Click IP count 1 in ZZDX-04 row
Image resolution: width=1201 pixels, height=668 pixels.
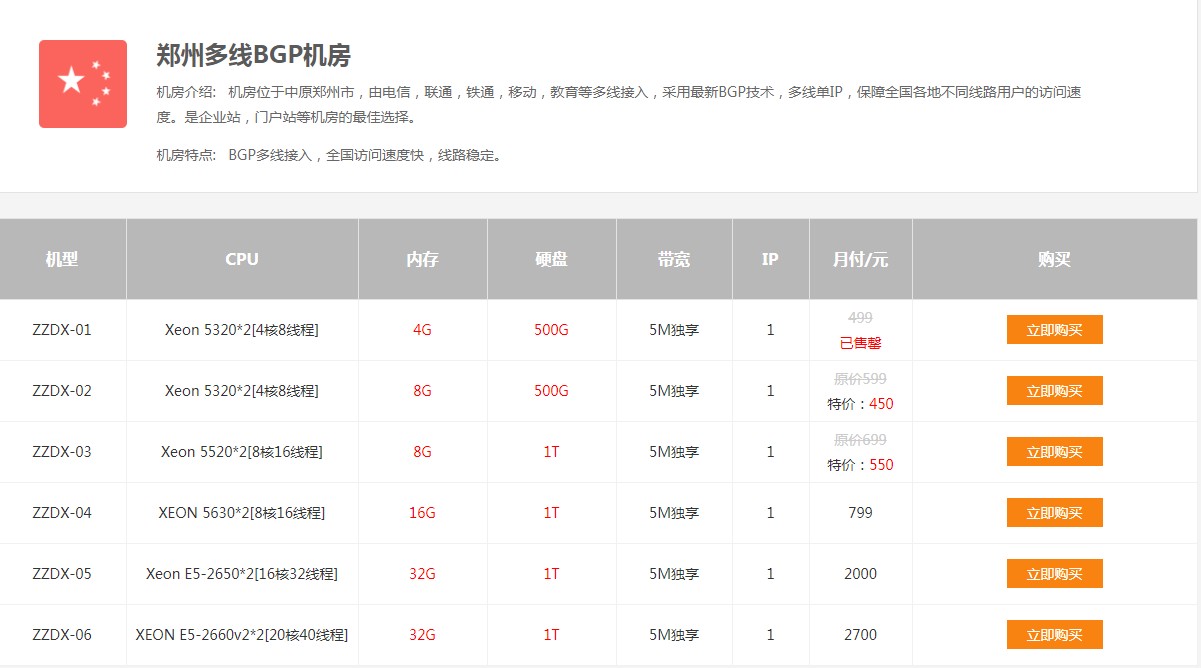(770, 513)
